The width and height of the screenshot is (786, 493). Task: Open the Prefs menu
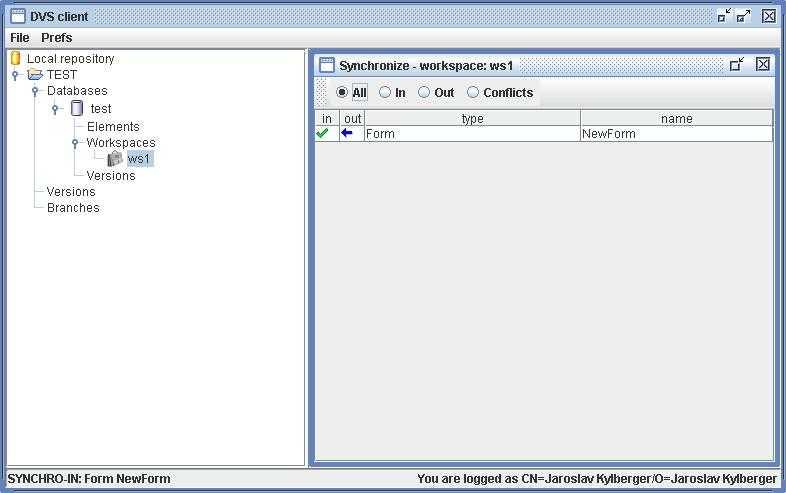(57, 38)
